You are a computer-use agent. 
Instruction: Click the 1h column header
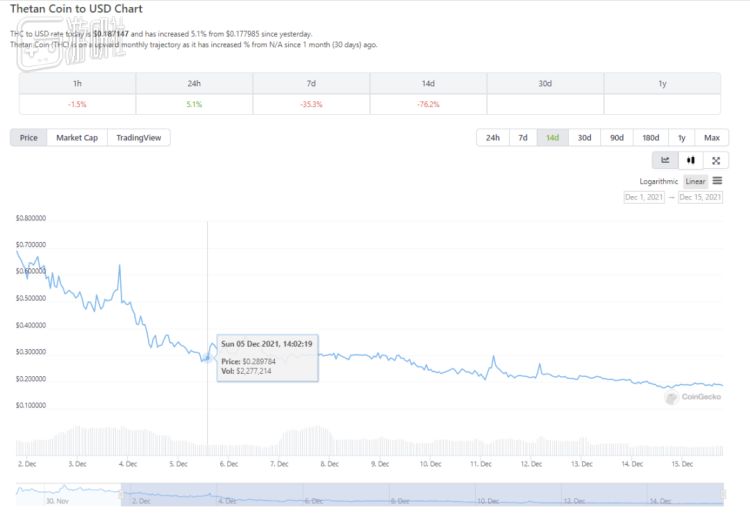coord(77,83)
